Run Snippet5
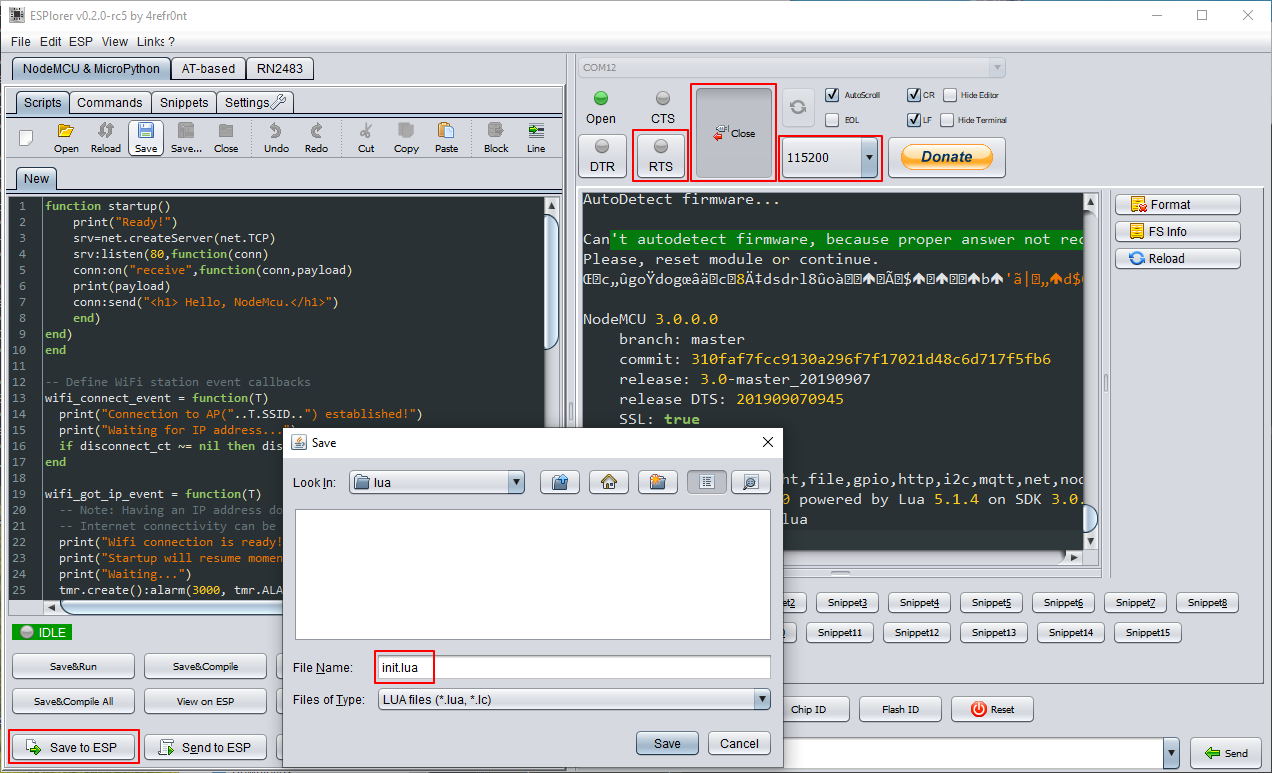 point(993,602)
